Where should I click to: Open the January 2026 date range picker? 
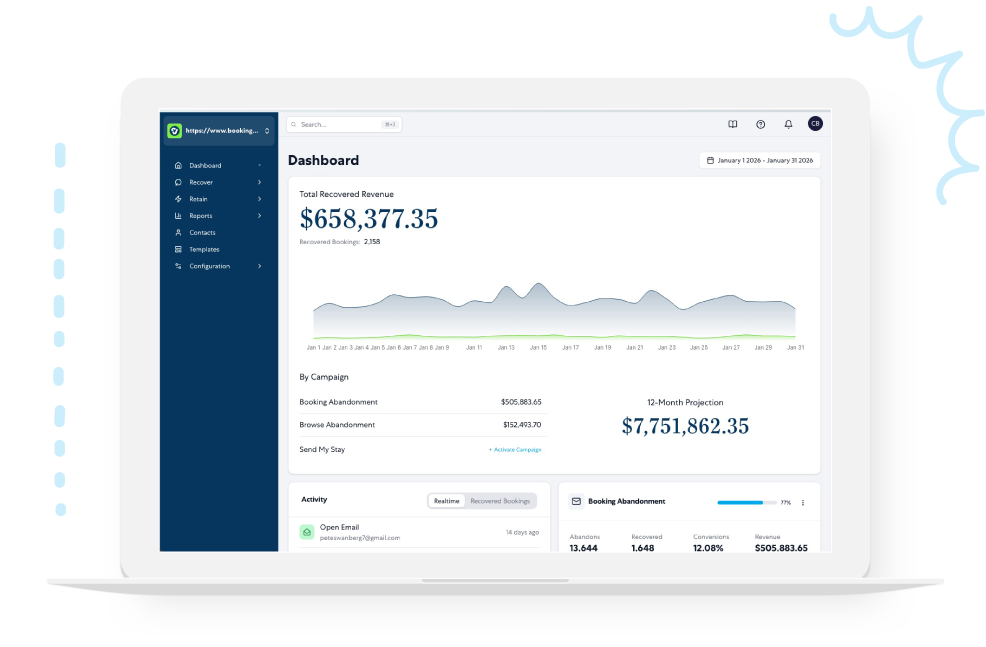coord(760,160)
